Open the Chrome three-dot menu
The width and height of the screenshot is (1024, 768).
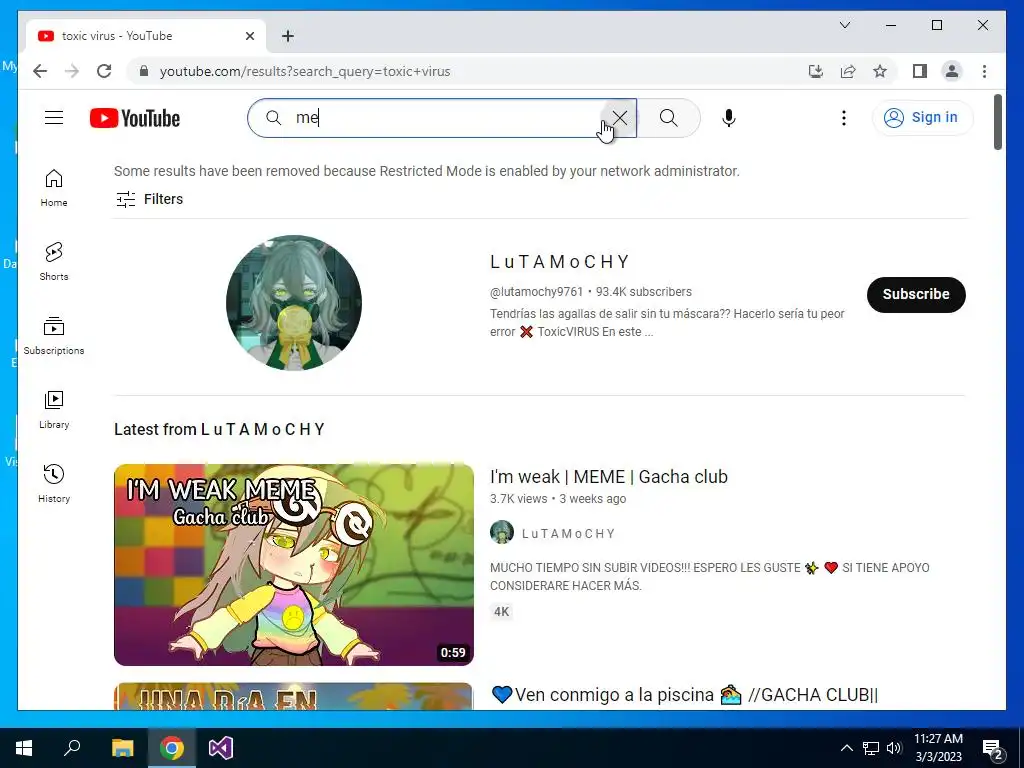click(x=984, y=71)
